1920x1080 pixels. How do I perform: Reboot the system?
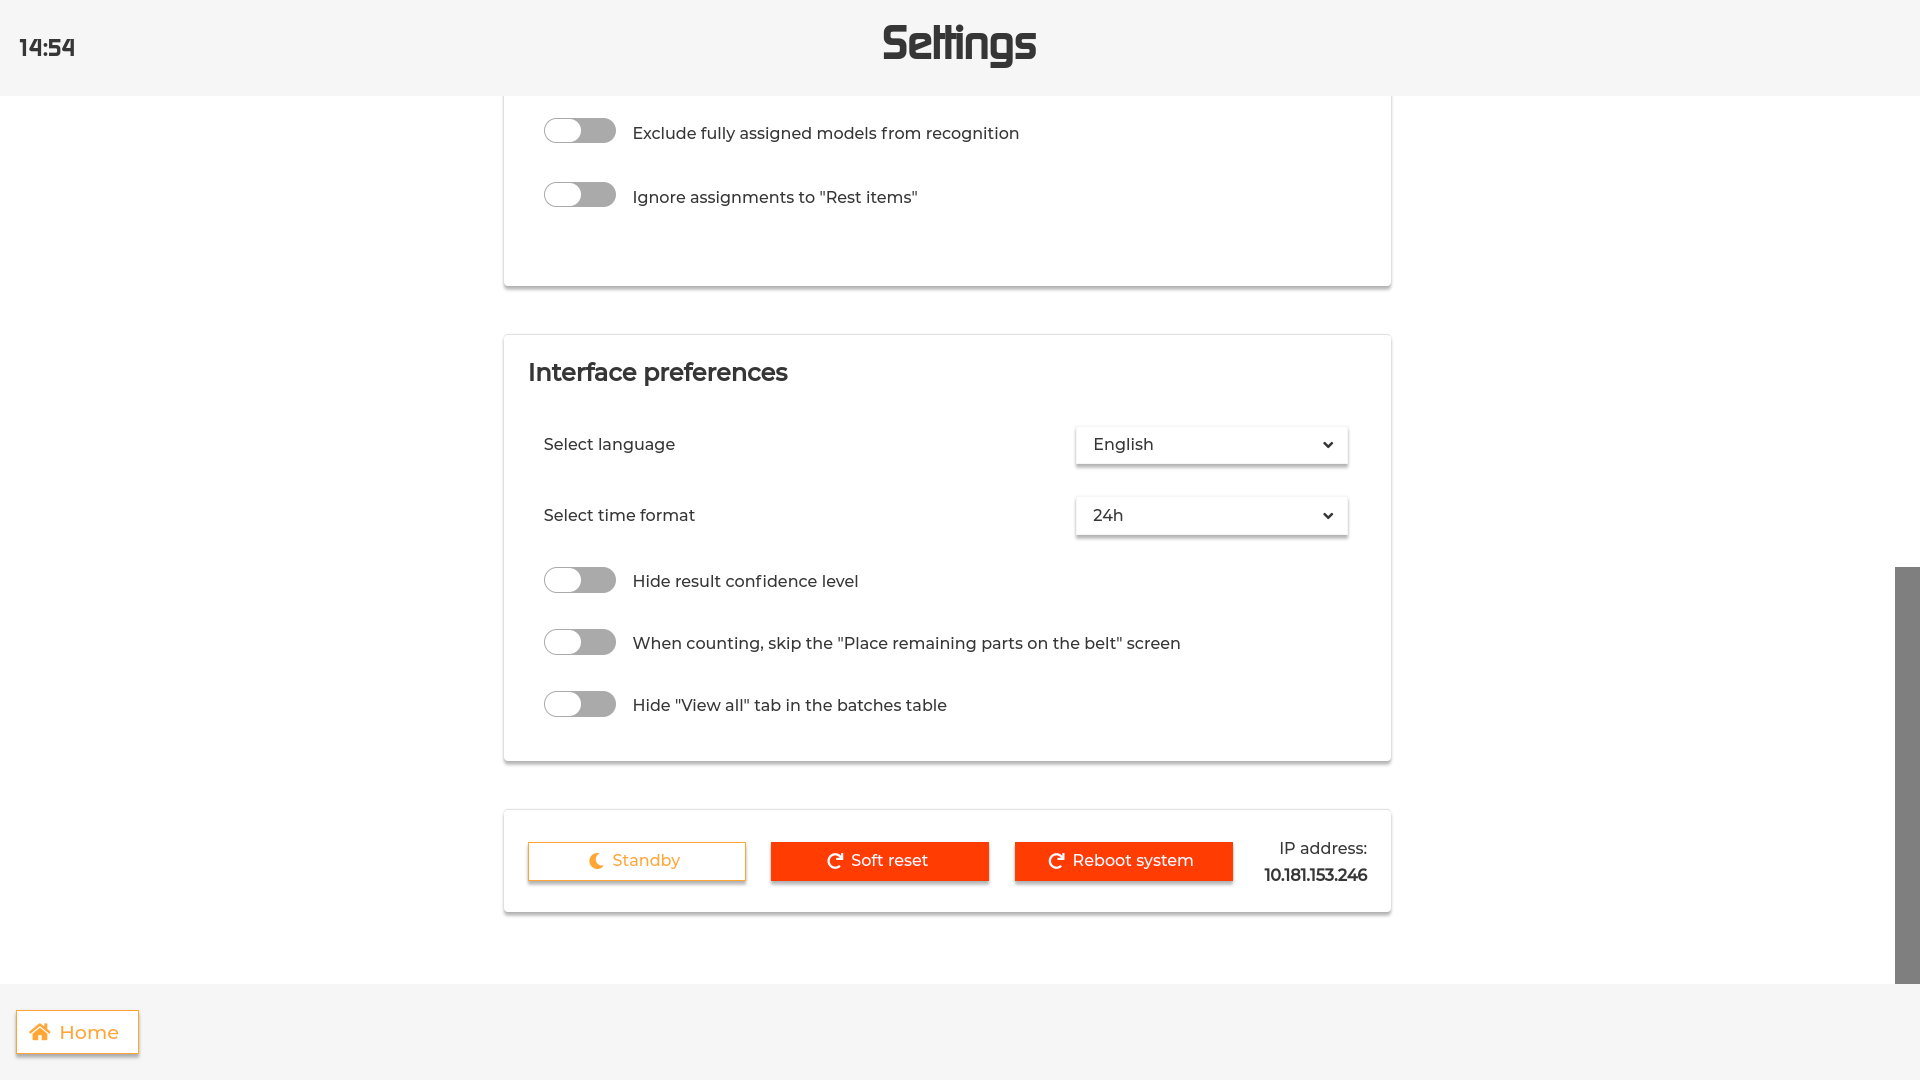pos(1123,860)
